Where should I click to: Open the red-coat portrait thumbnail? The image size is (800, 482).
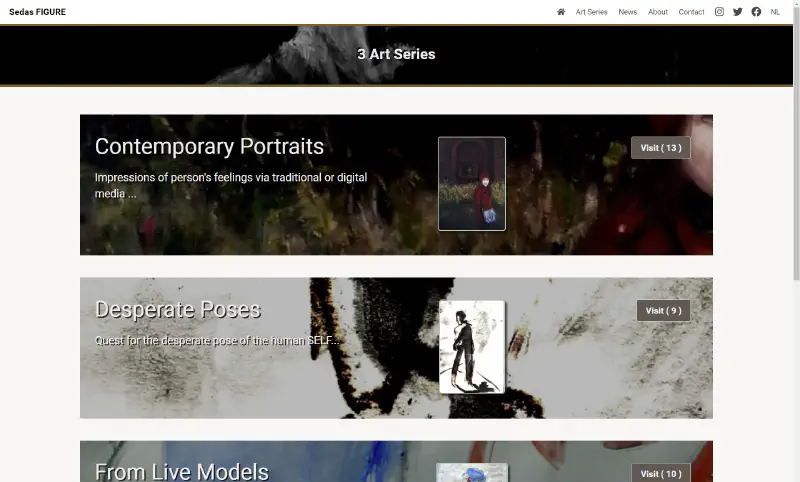(x=472, y=184)
